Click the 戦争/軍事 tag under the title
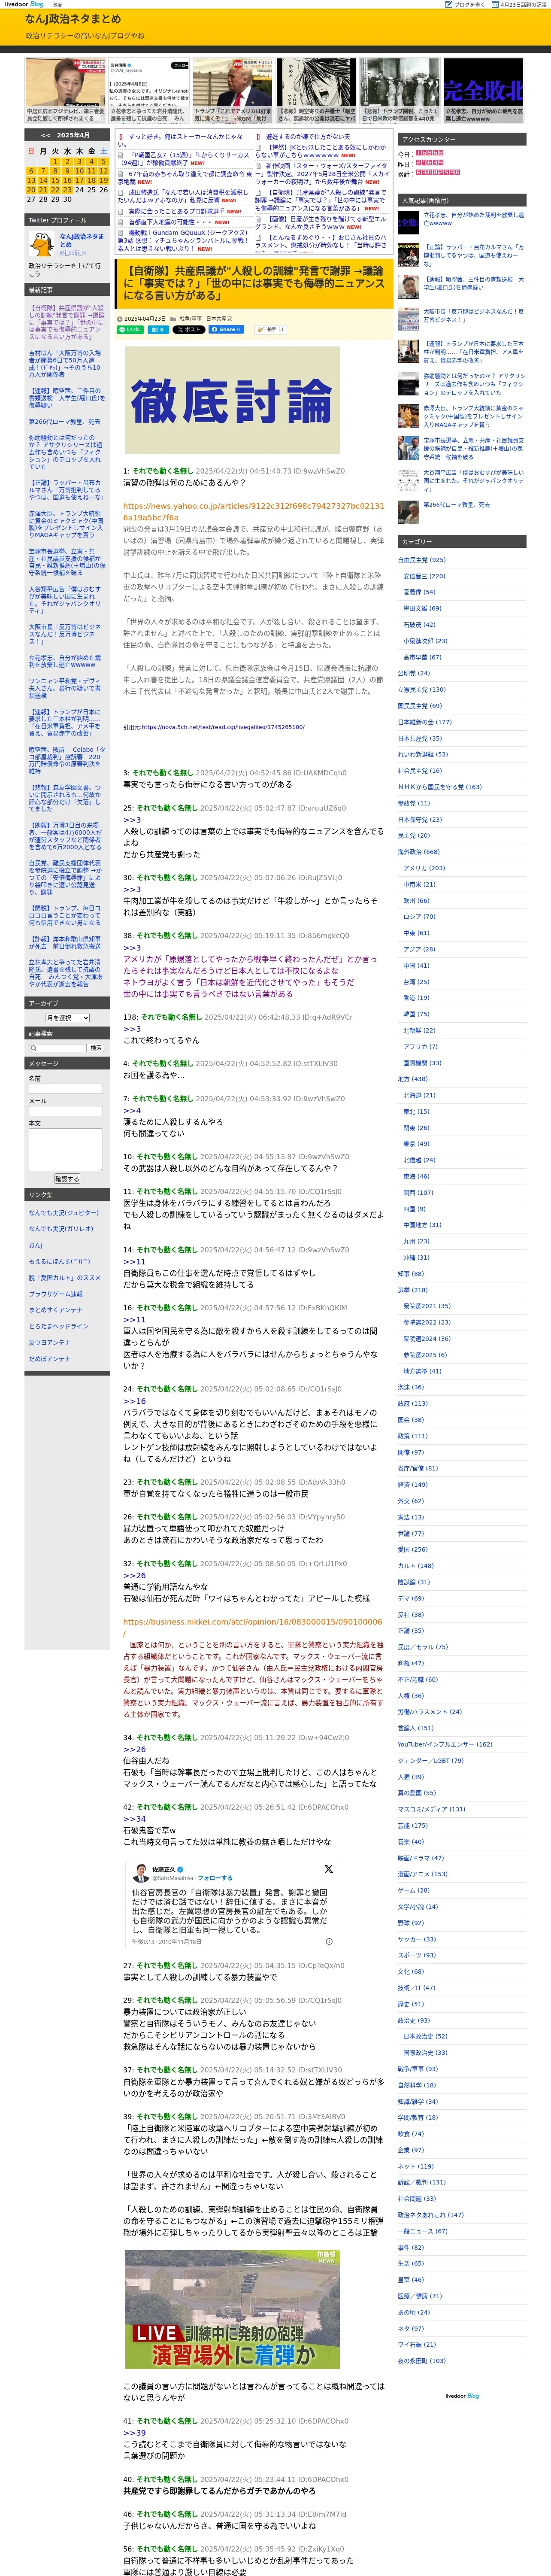551x2576 pixels. pyautogui.click(x=190, y=318)
